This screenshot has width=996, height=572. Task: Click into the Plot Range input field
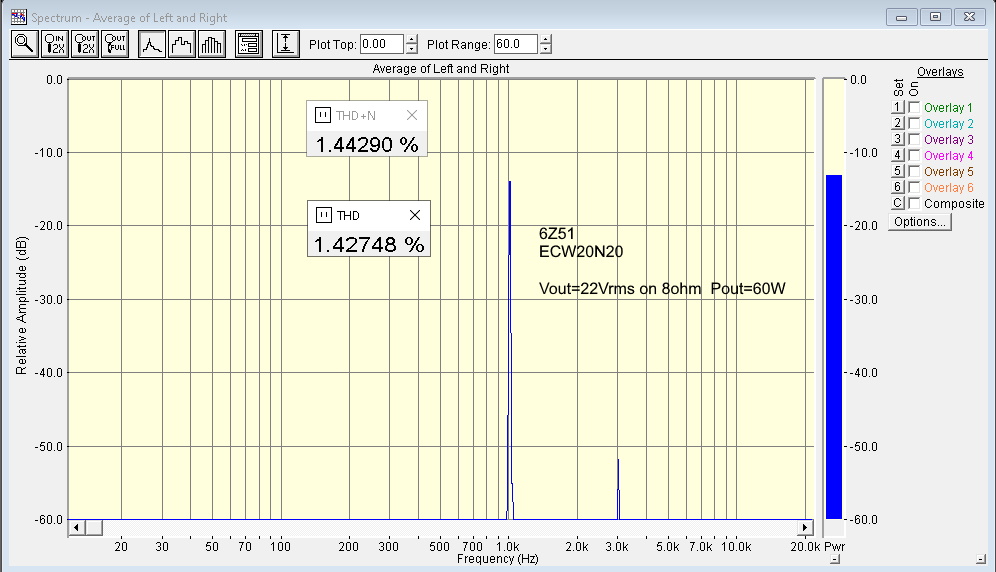coord(515,44)
